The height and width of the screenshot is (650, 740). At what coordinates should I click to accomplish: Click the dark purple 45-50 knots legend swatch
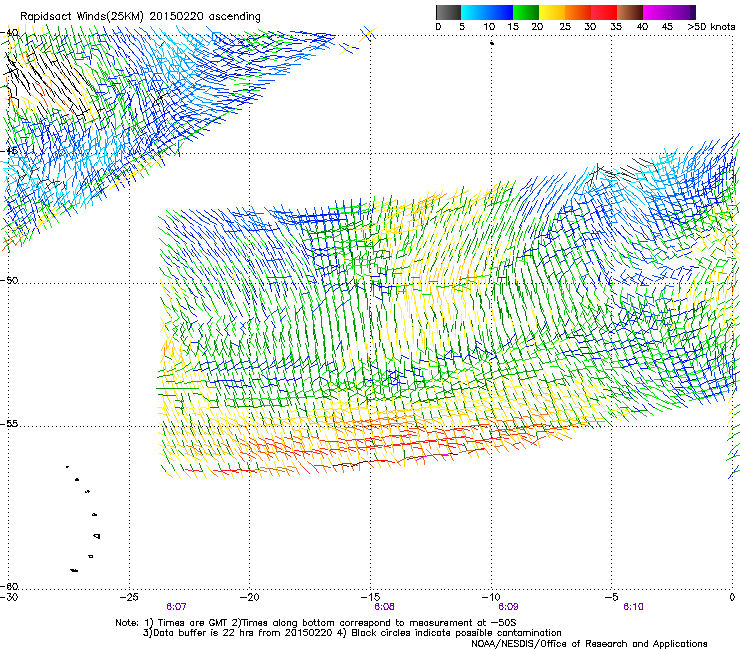[682, 12]
